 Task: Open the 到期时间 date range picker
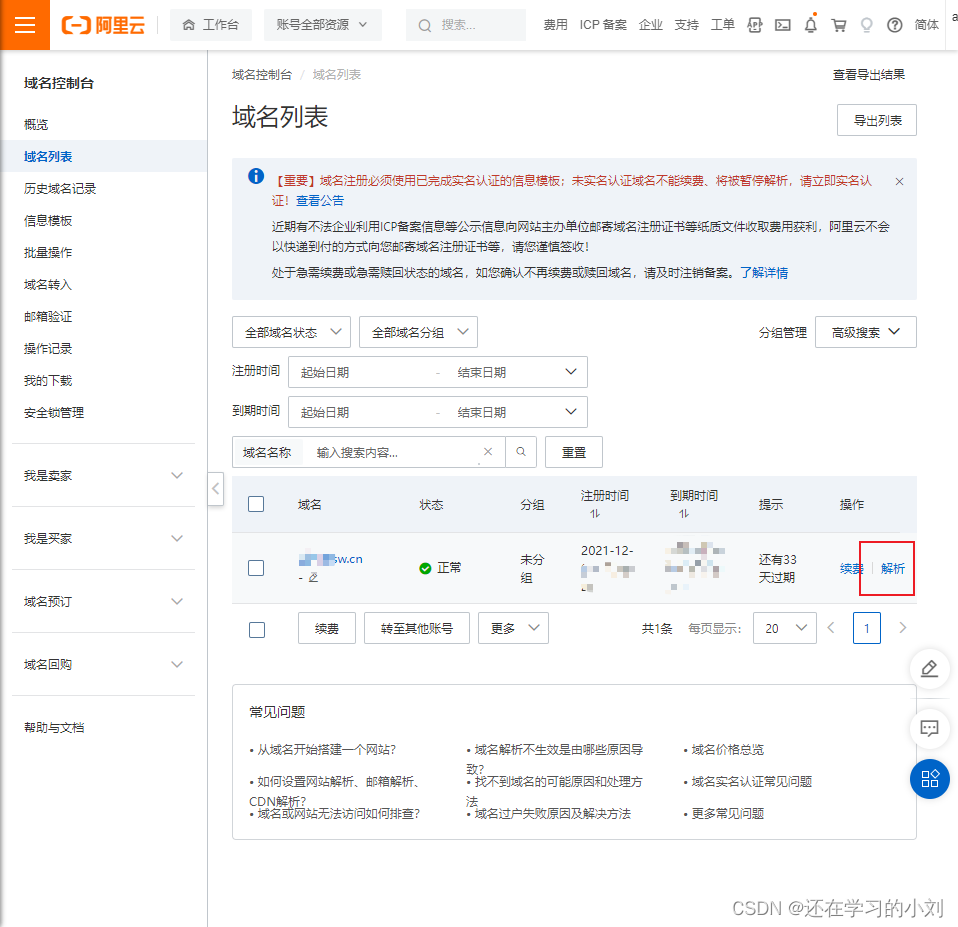coord(438,412)
